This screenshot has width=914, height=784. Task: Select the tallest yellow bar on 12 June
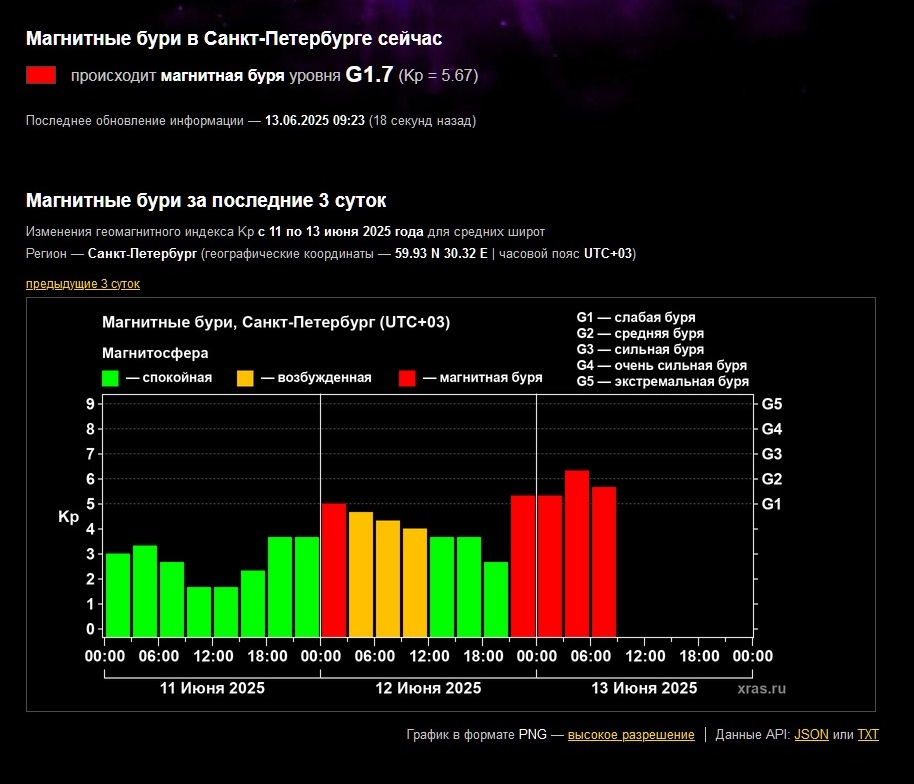(361, 574)
